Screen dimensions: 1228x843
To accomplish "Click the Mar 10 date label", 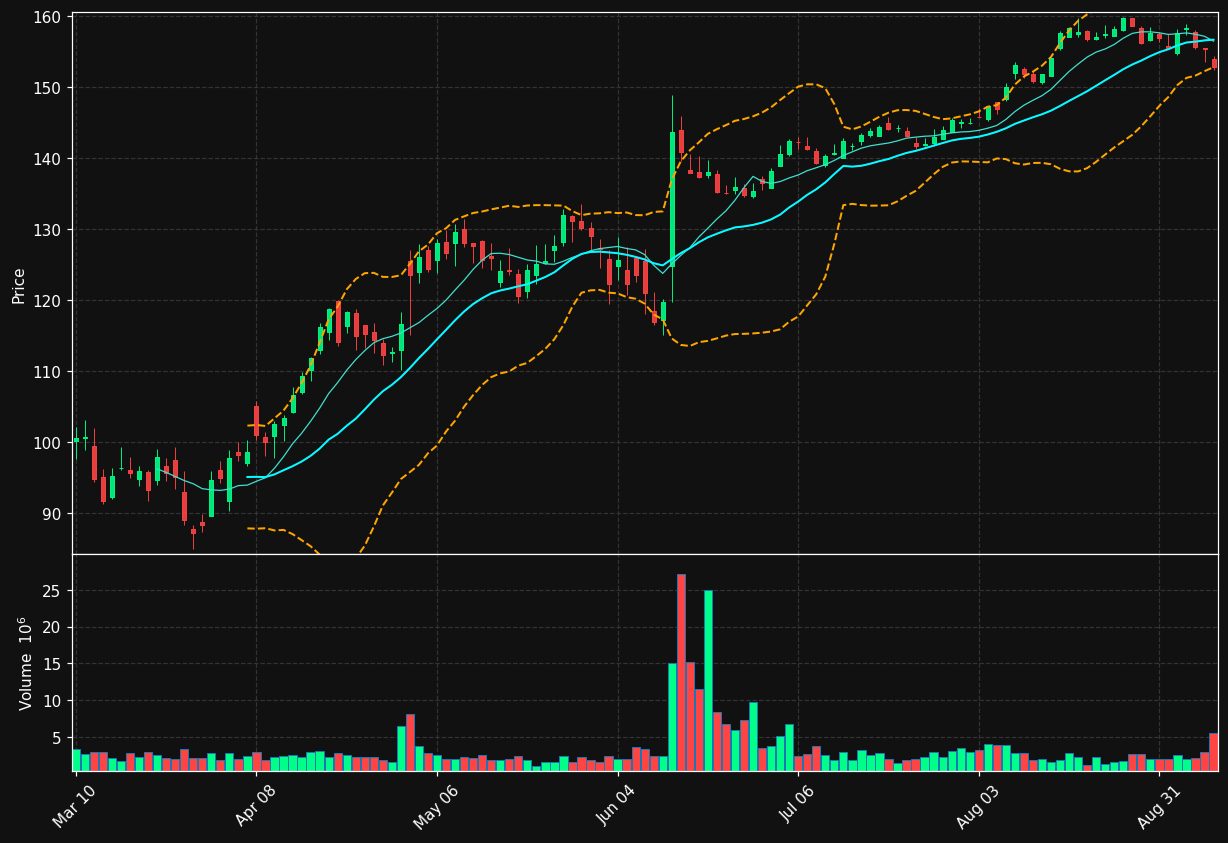I will 75,806.
